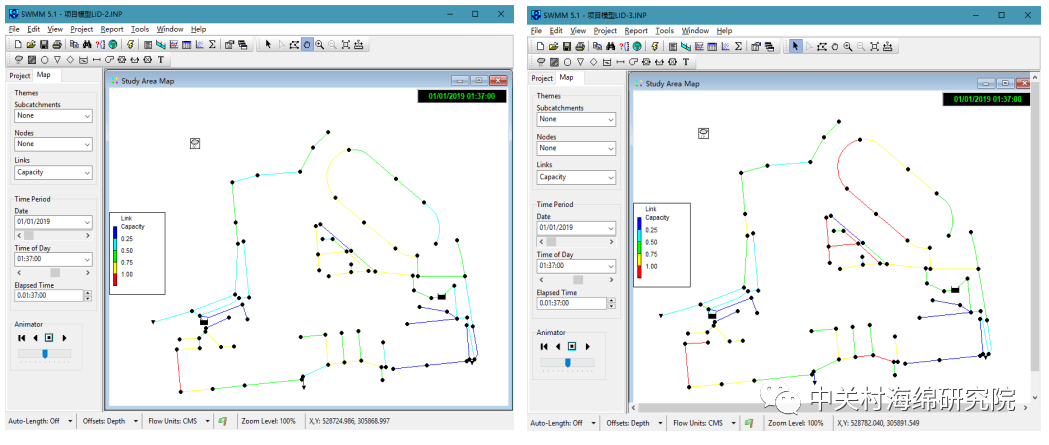Click animation speed slider in left window
Image resolution: width=1049 pixels, height=445 pixels.
point(45,353)
